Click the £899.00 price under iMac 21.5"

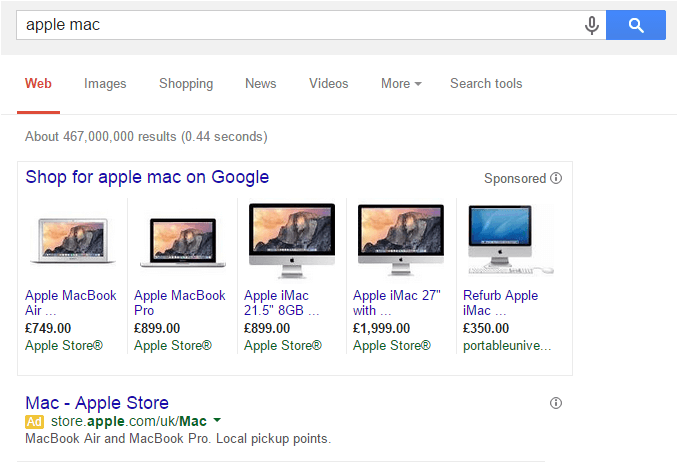tap(267, 328)
